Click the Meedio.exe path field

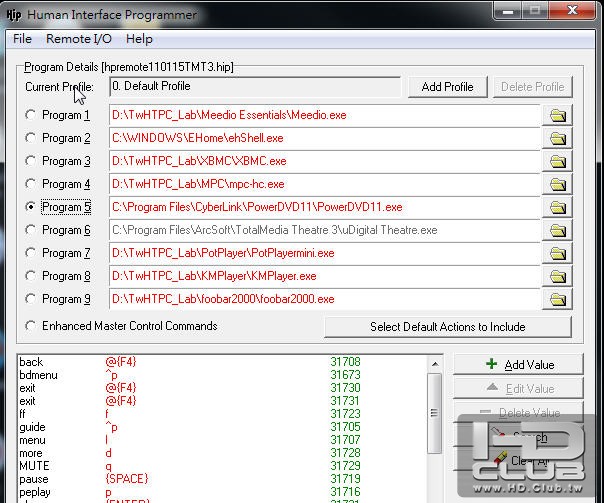(x=325, y=115)
